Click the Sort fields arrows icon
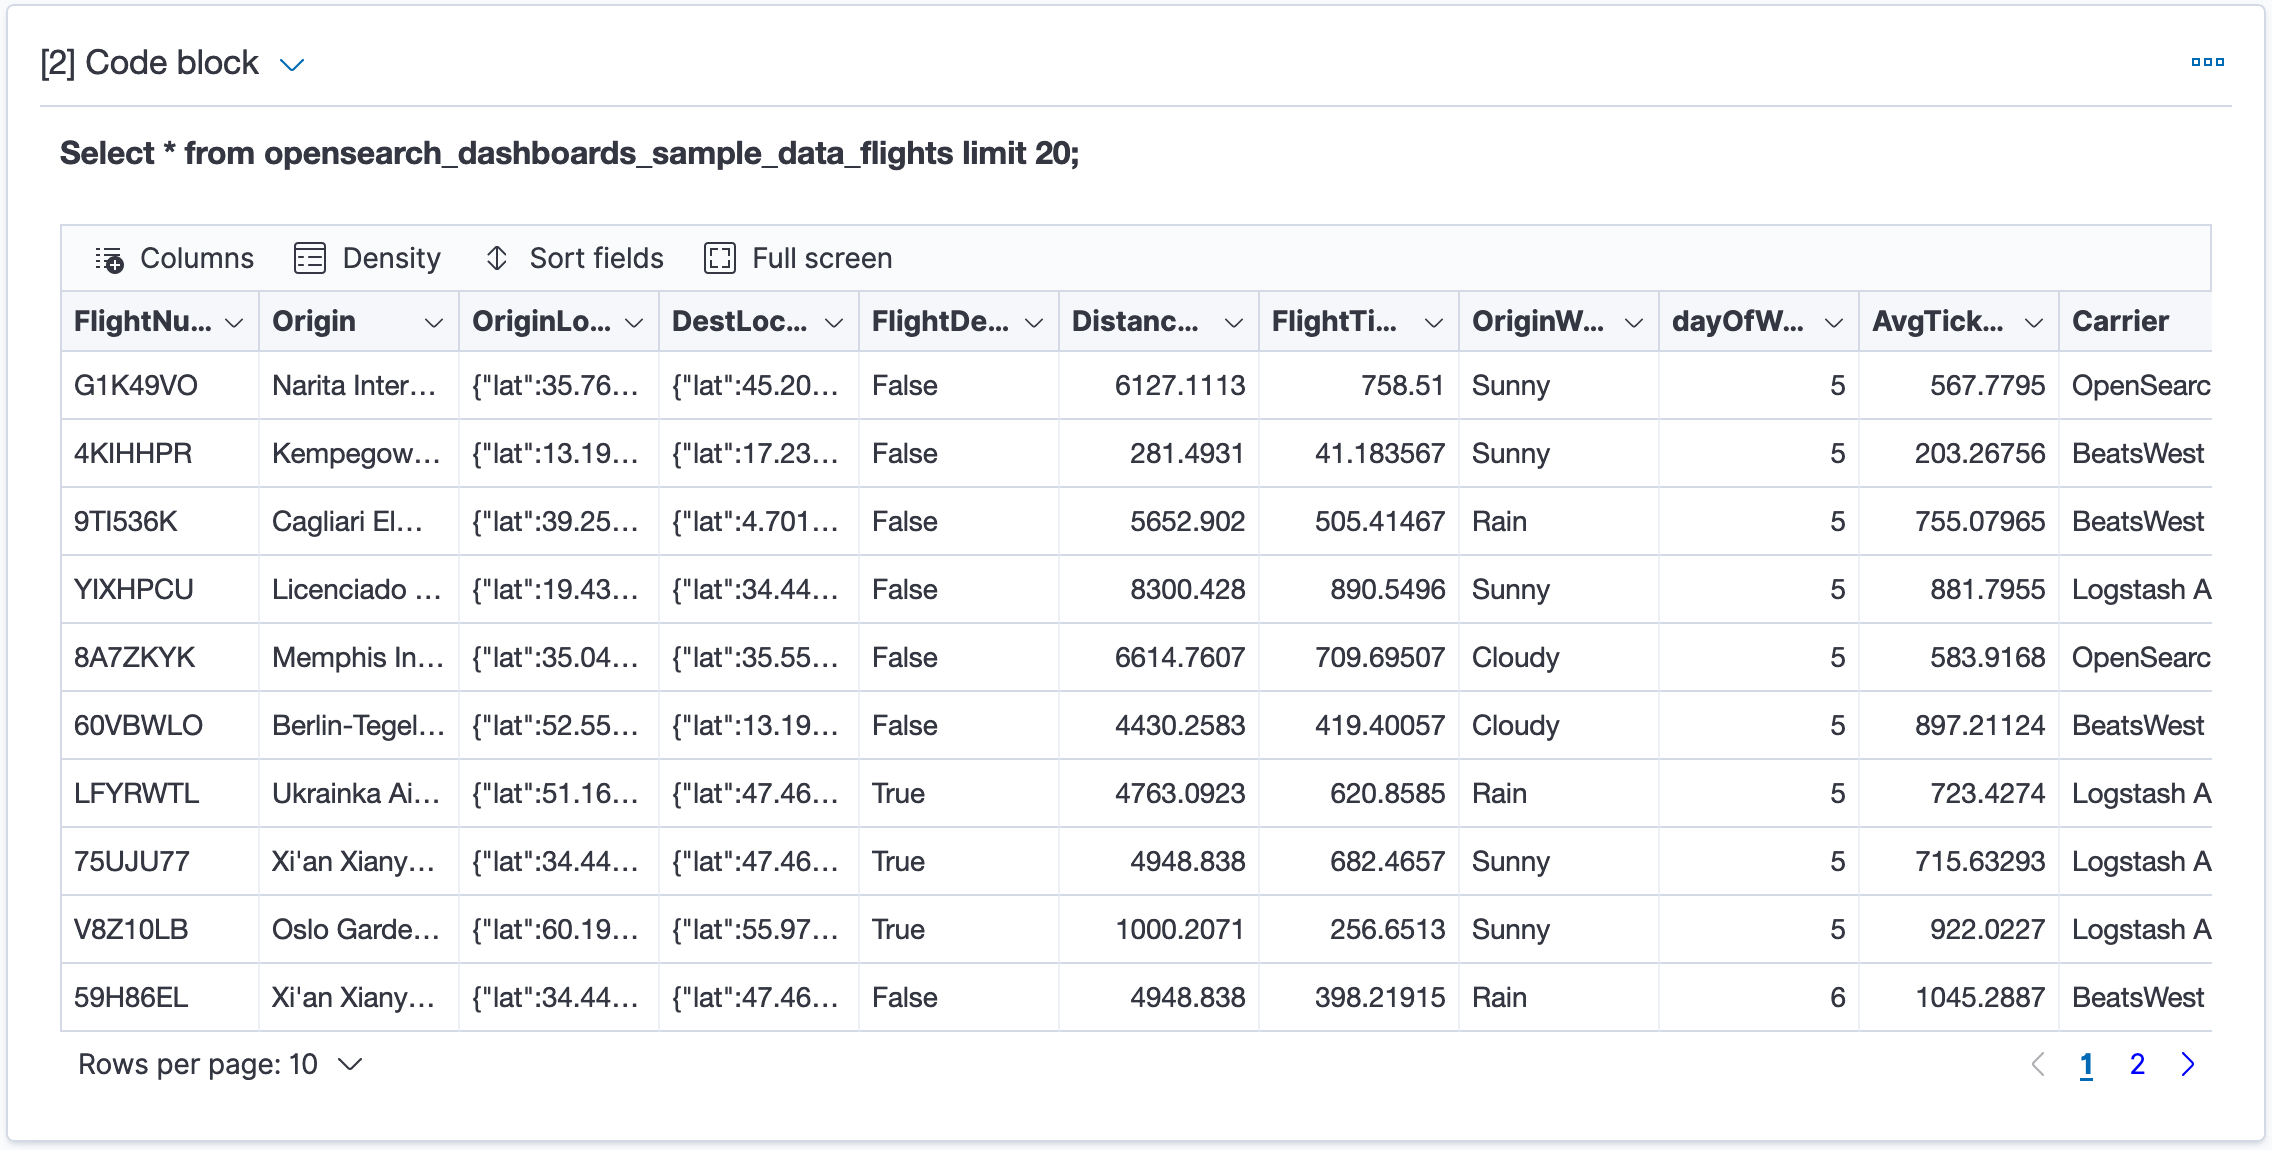The width and height of the screenshot is (2272, 1150). tap(497, 259)
